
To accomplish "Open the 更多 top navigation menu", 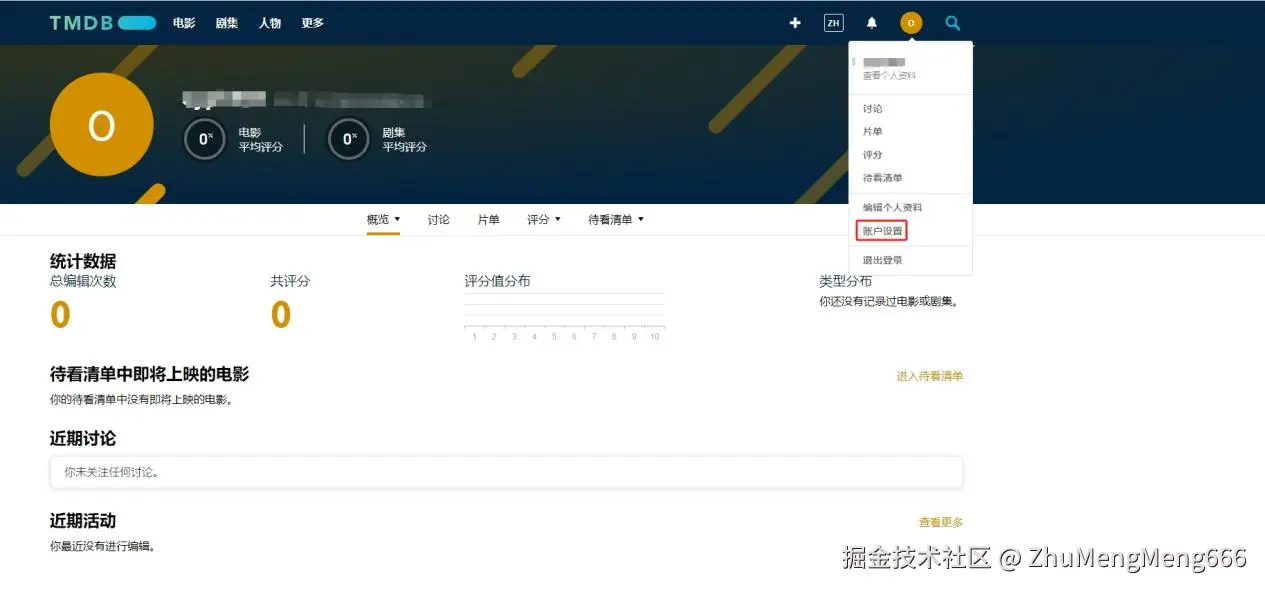I will click(x=313, y=23).
